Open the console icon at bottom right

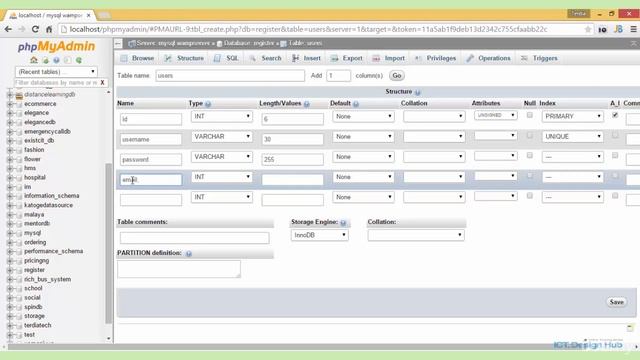click(630, 328)
